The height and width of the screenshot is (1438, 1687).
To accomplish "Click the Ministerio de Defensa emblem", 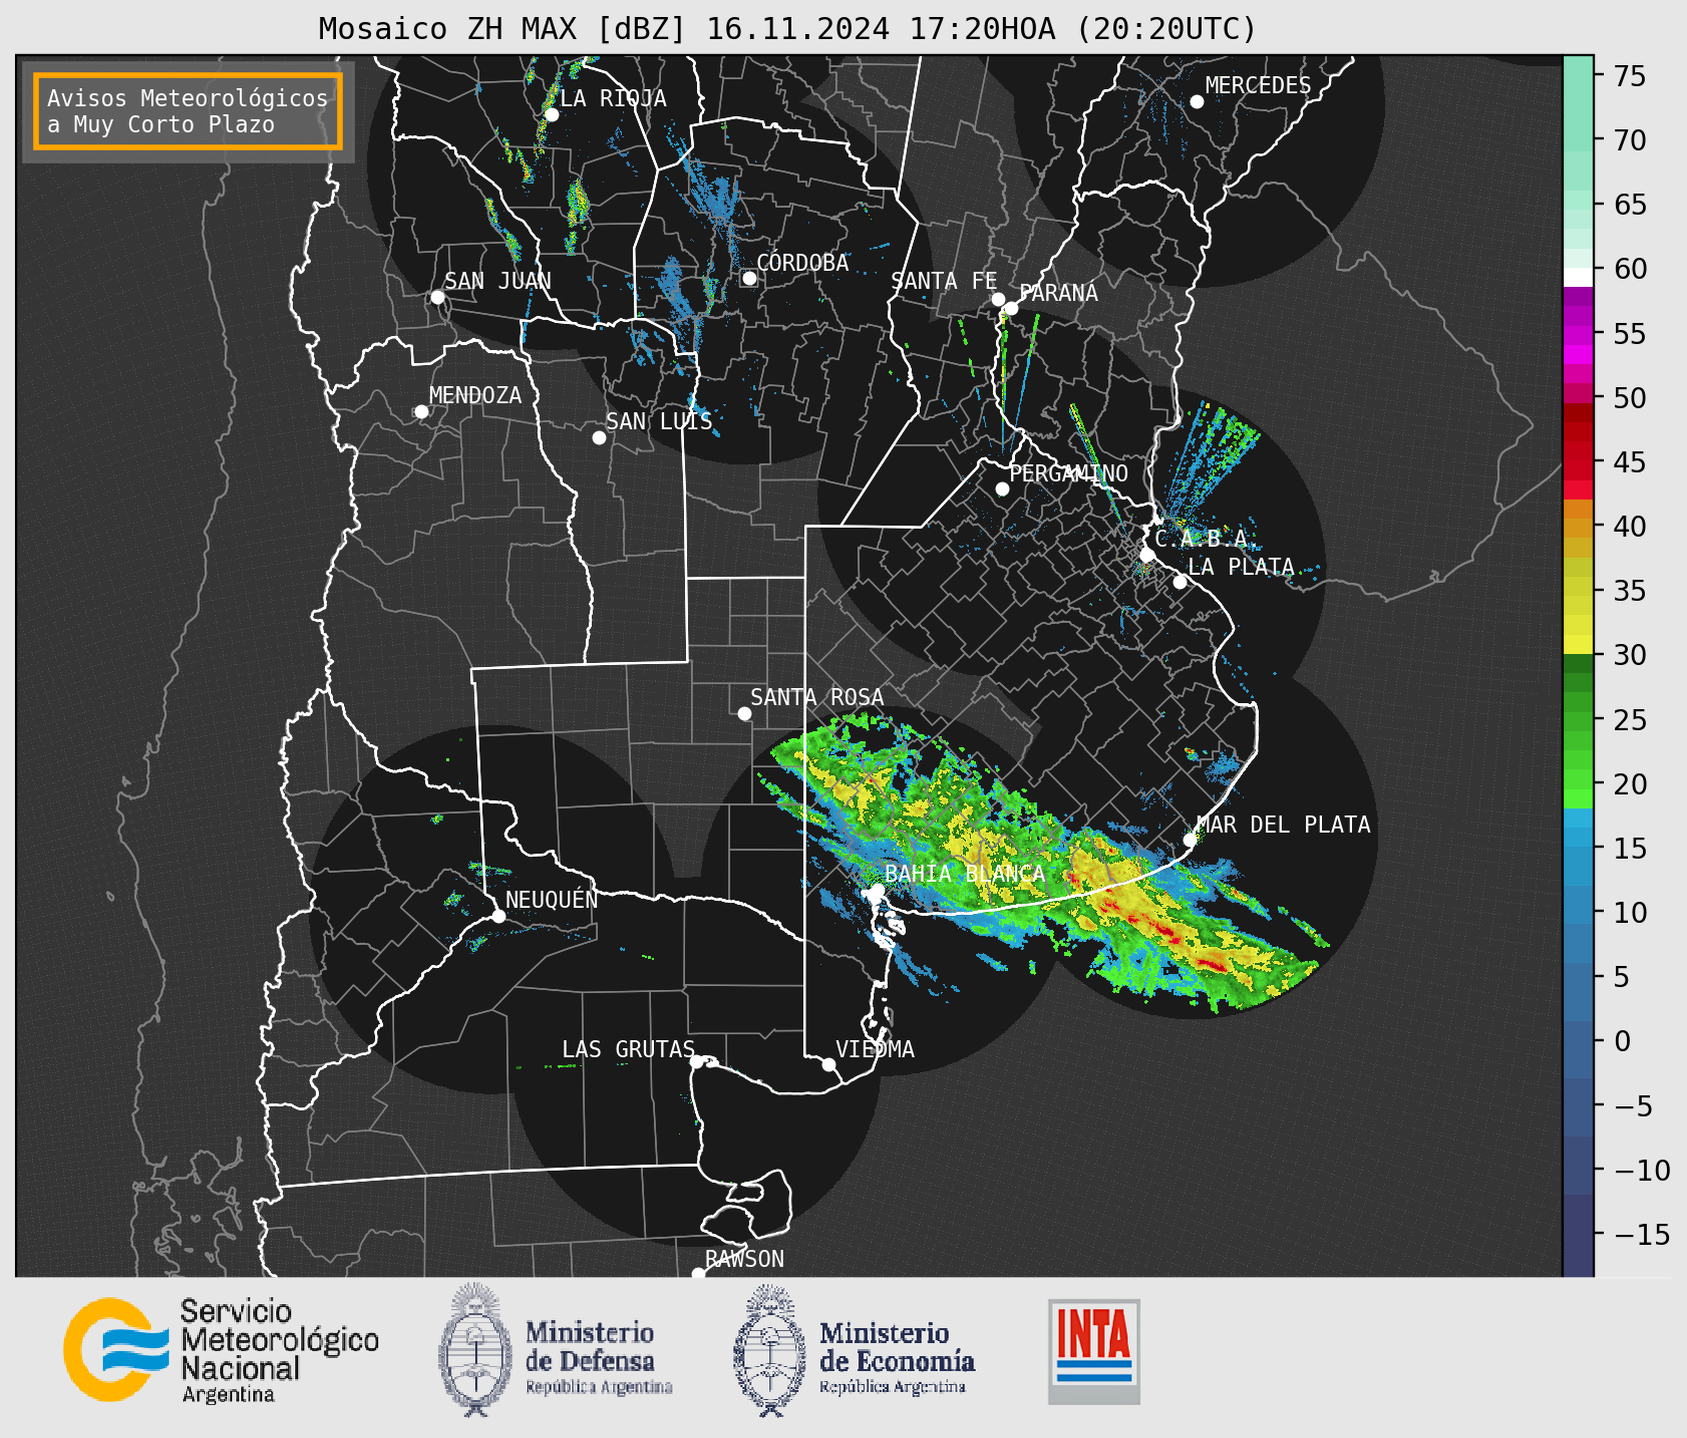I will pyautogui.click(x=475, y=1349).
